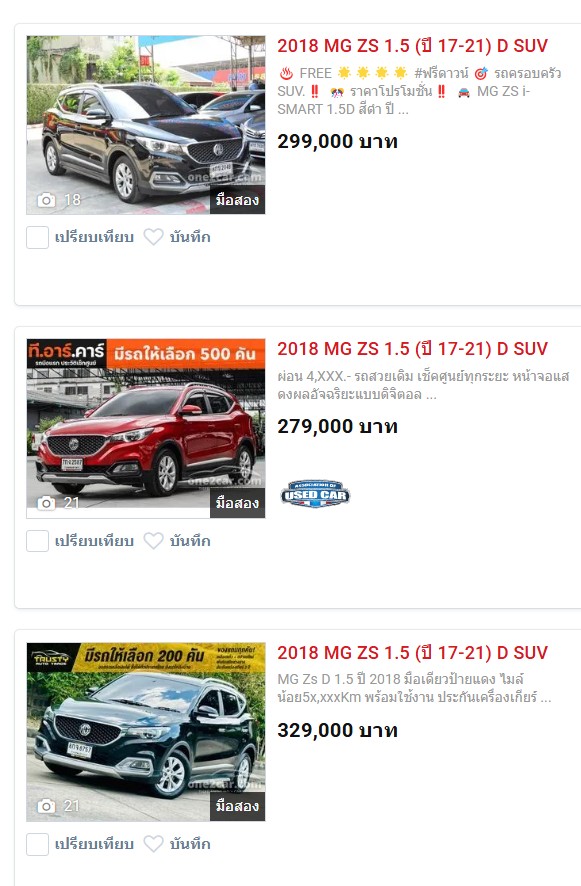Click heart icon on the 299,000 baht listing
The image size is (581, 886).
coord(153,237)
